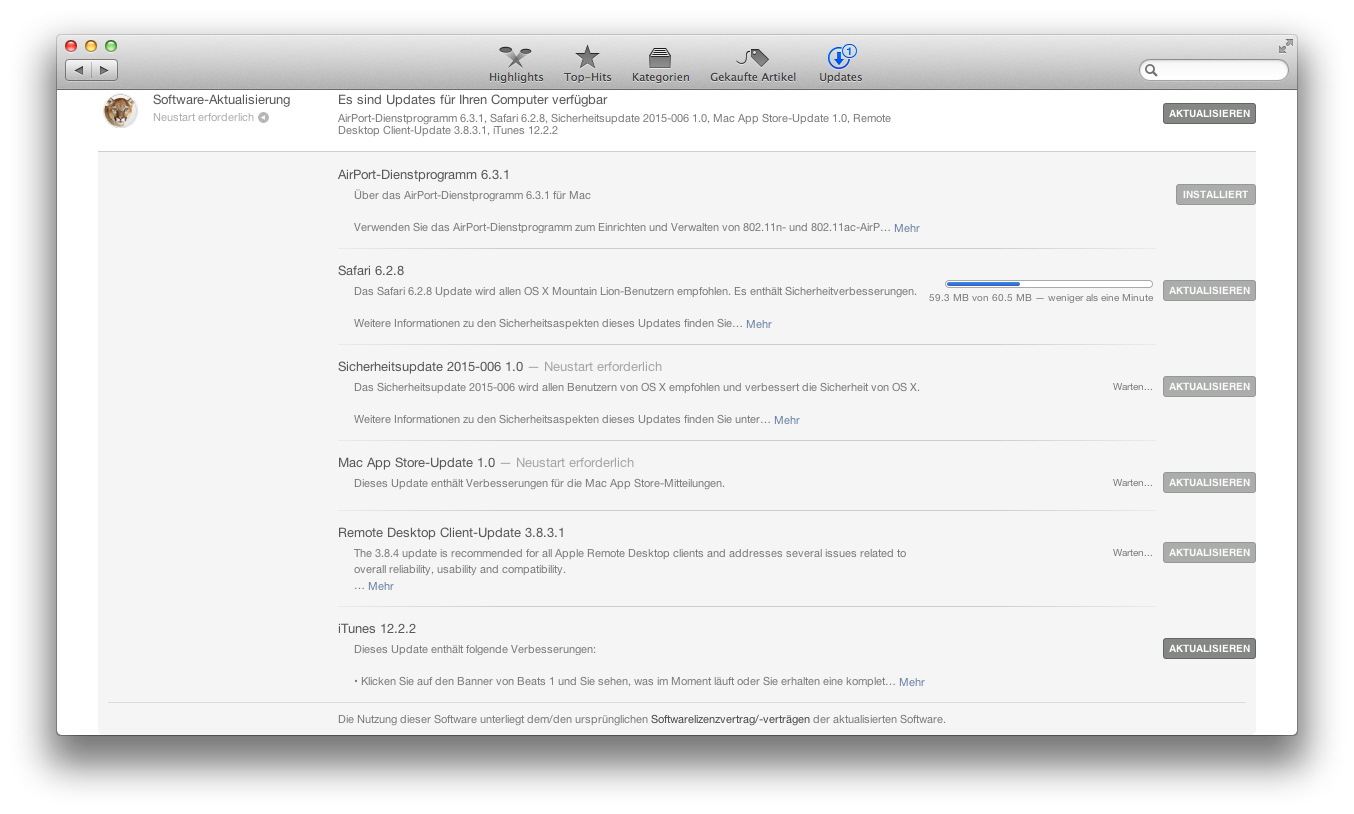
Task: Open the Kategorien tray icon
Action: pyautogui.click(x=660, y=58)
